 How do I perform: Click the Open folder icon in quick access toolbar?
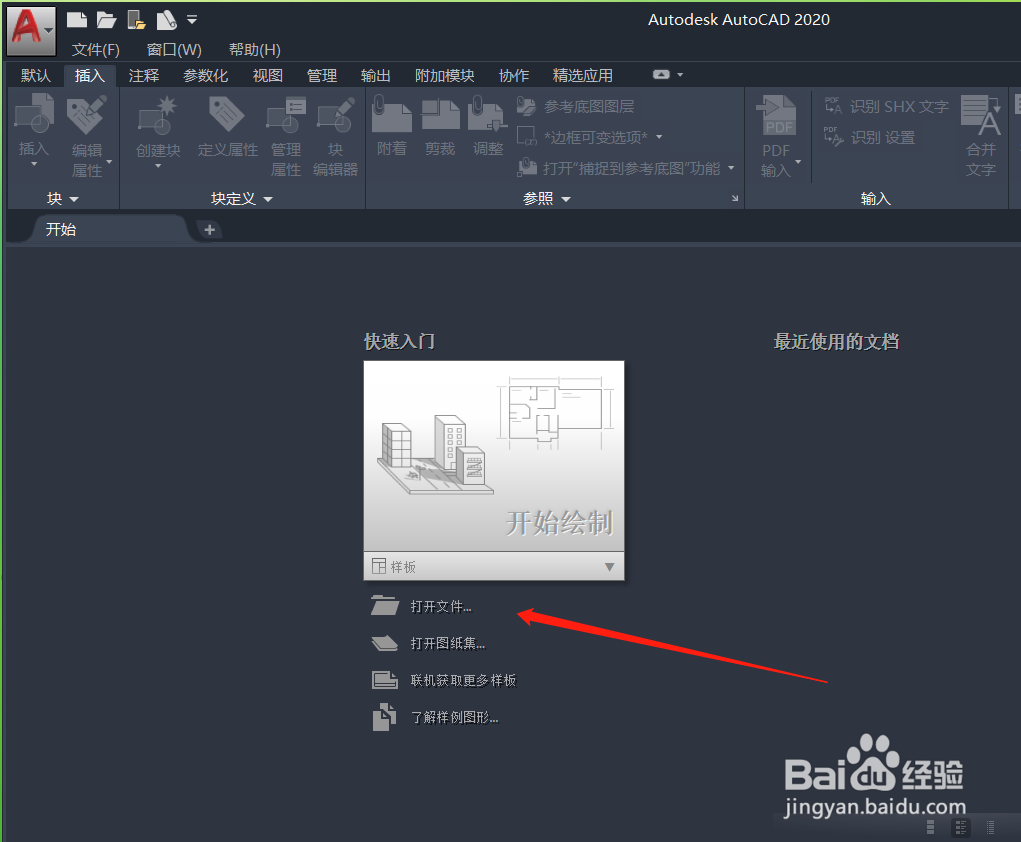point(106,20)
